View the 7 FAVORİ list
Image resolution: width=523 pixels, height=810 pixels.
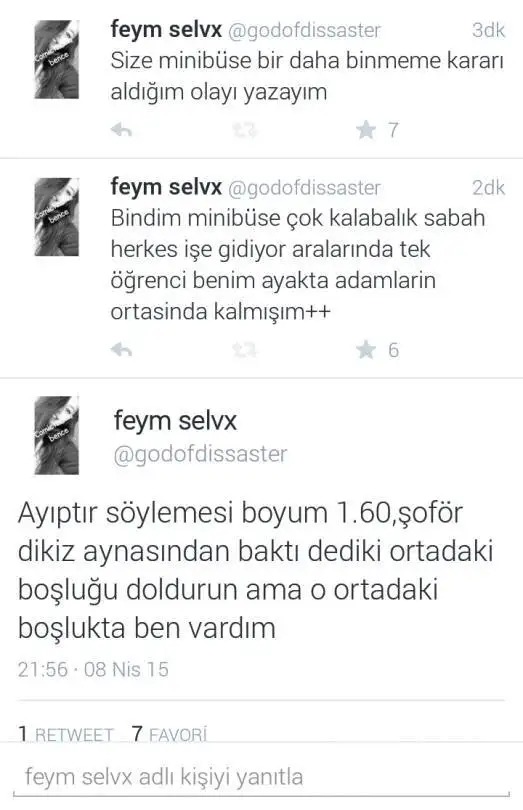[169, 734]
